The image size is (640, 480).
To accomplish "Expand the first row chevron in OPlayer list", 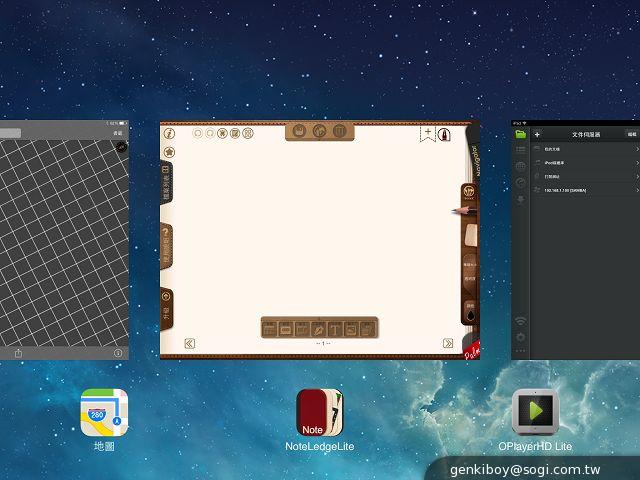I will (637, 149).
